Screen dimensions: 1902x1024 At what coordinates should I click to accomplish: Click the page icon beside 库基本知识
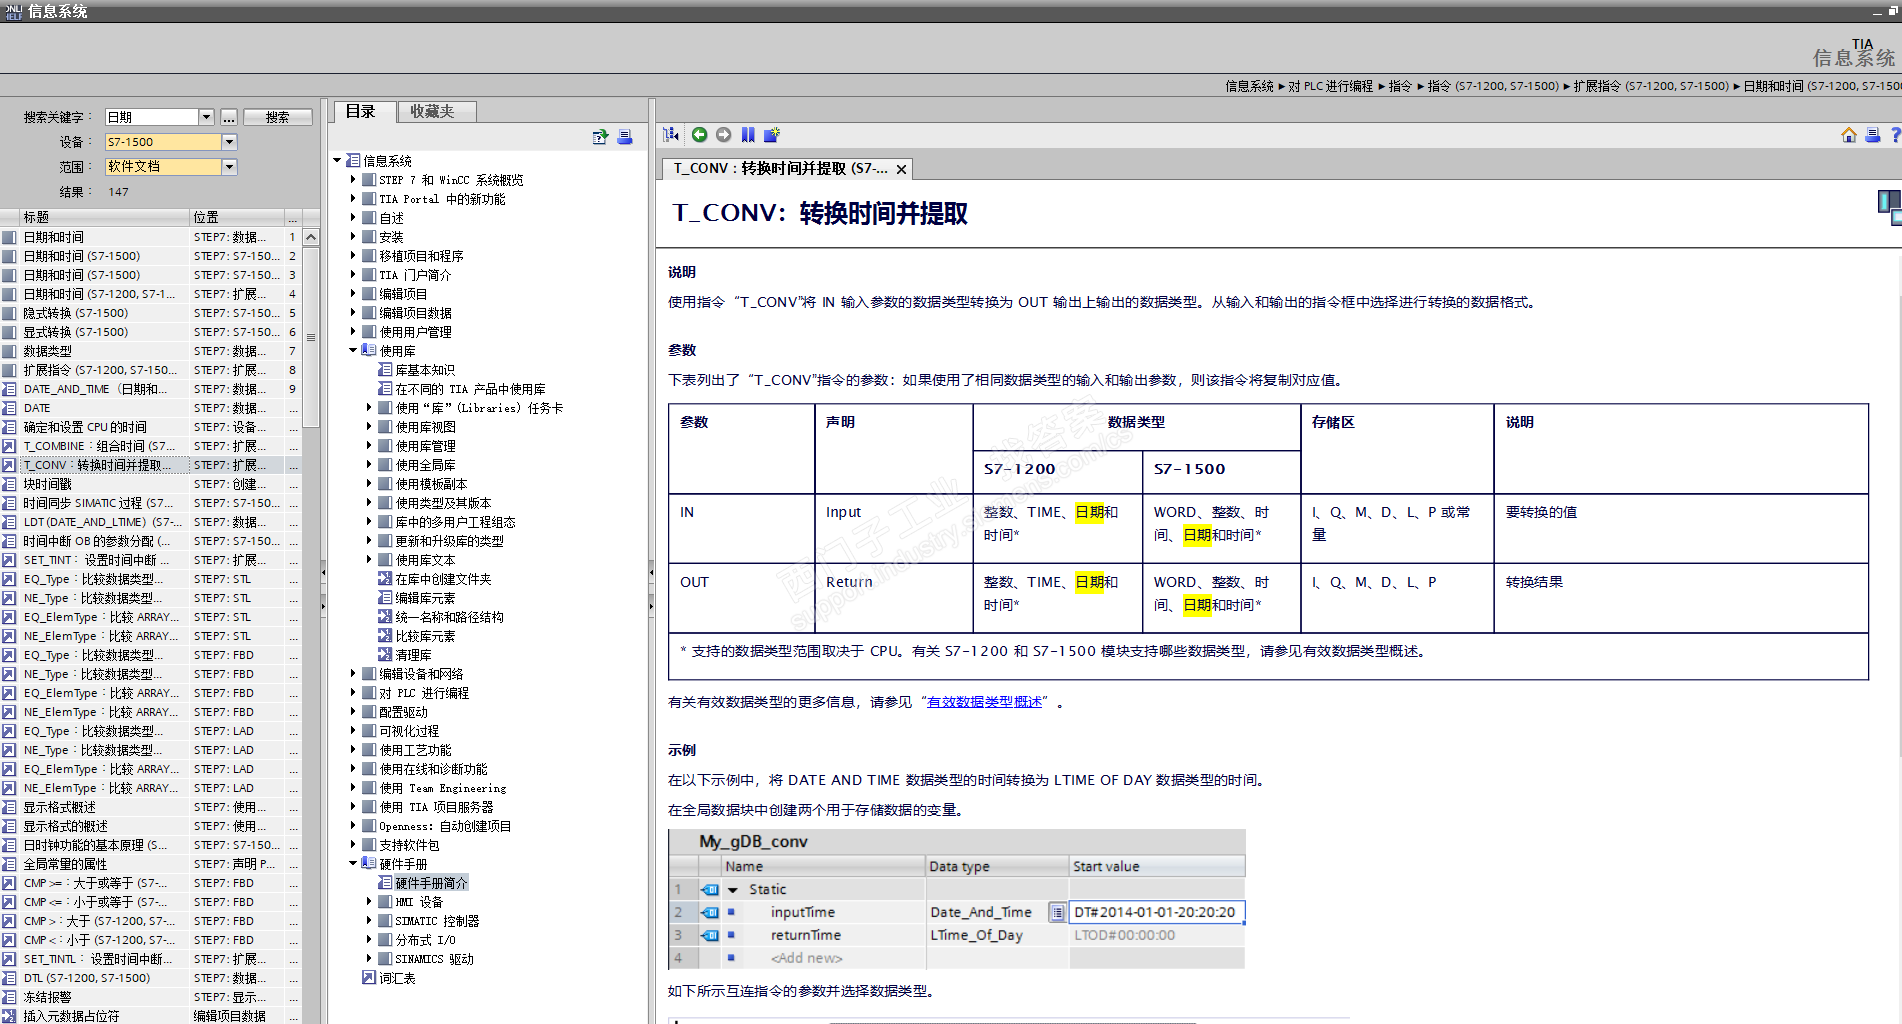point(385,370)
